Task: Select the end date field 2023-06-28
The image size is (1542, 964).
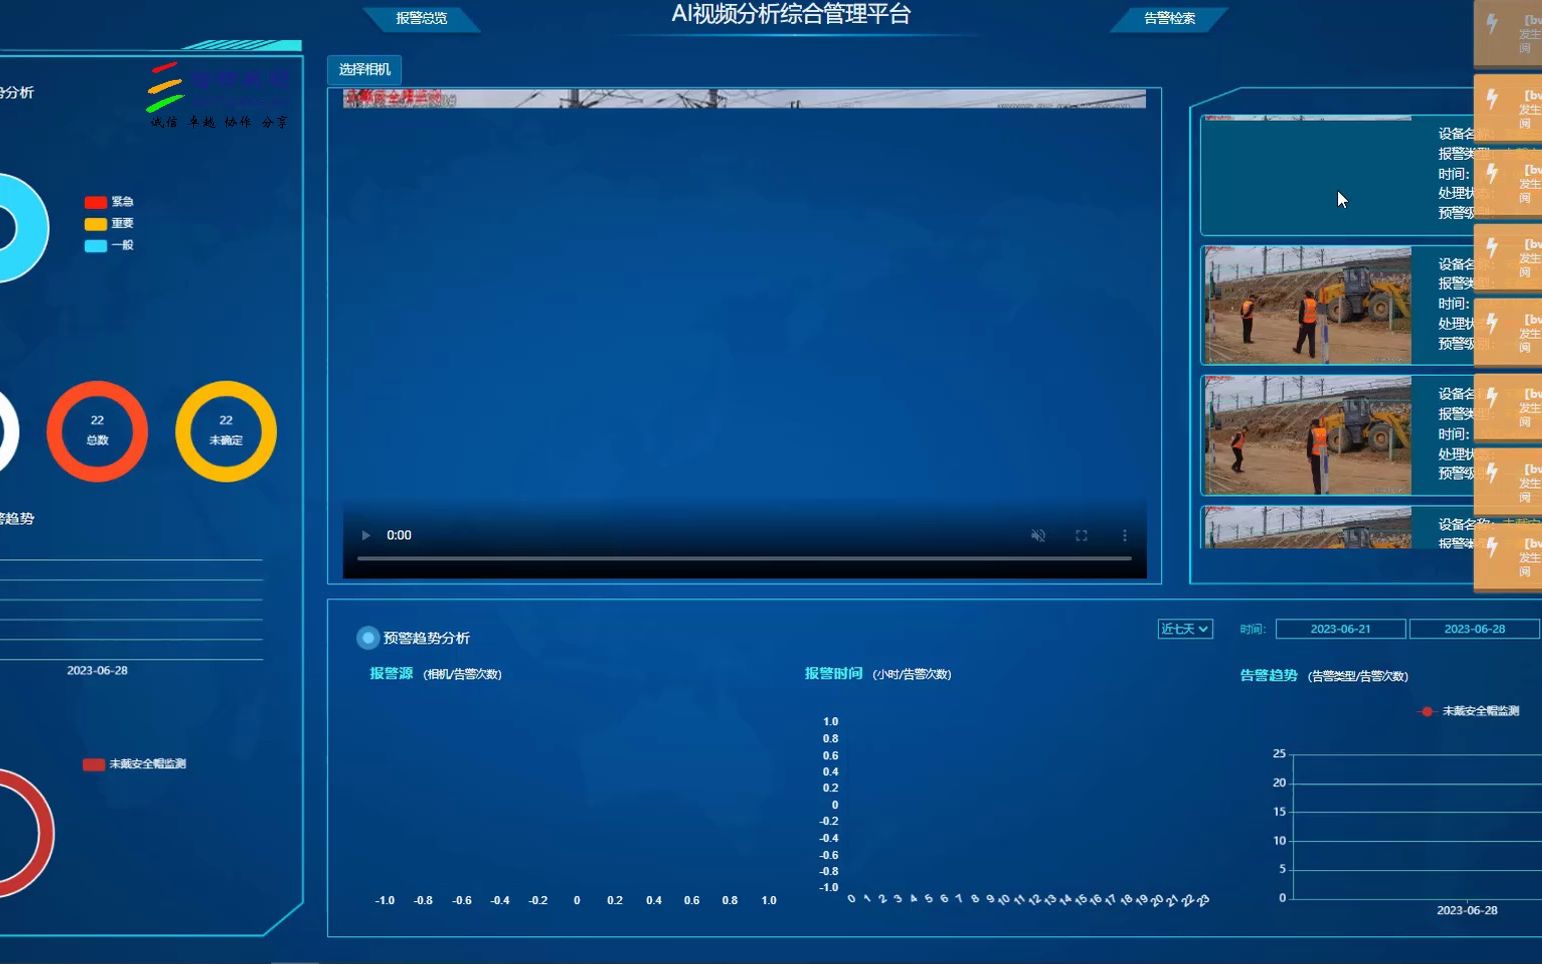Action: [1474, 629]
